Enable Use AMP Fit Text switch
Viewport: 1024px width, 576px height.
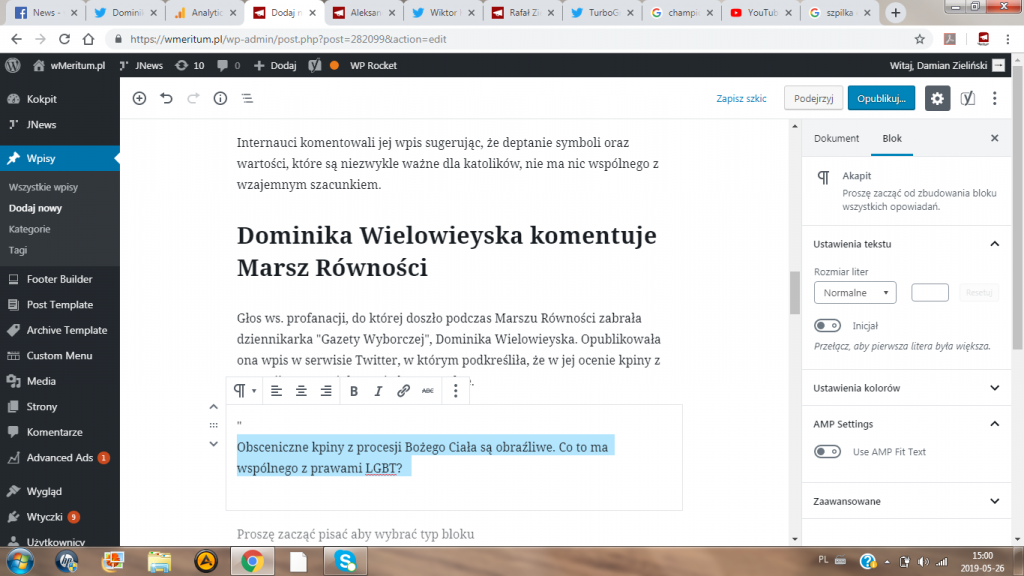tap(827, 452)
